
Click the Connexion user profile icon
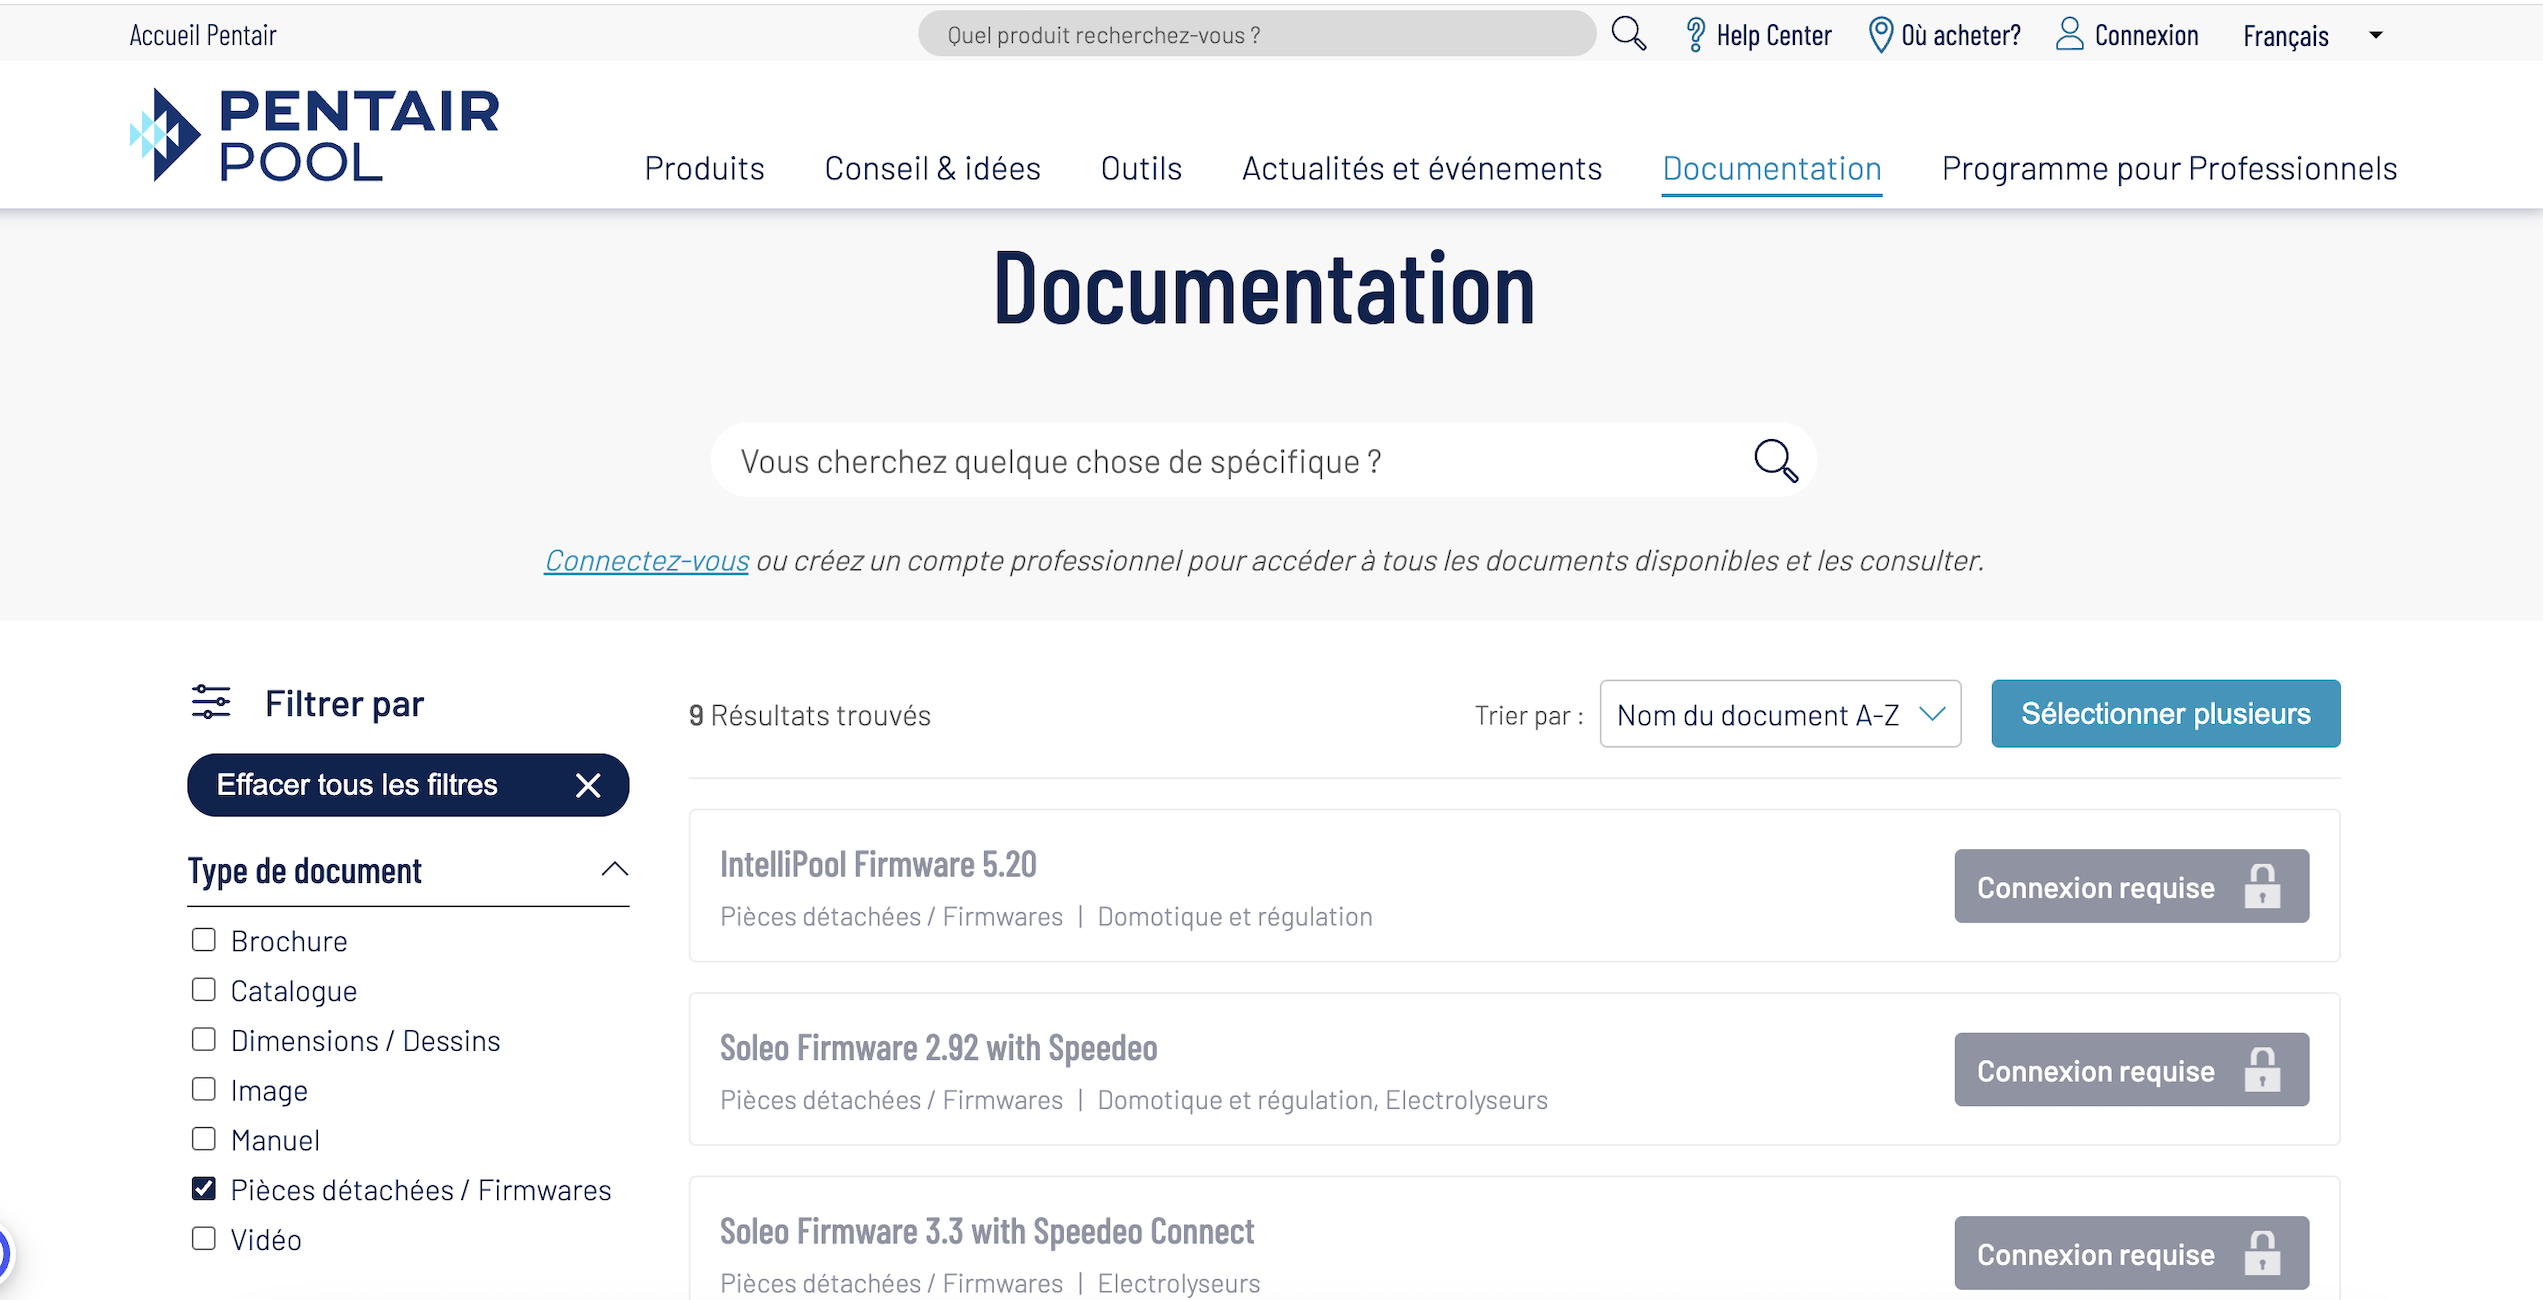[2069, 34]
